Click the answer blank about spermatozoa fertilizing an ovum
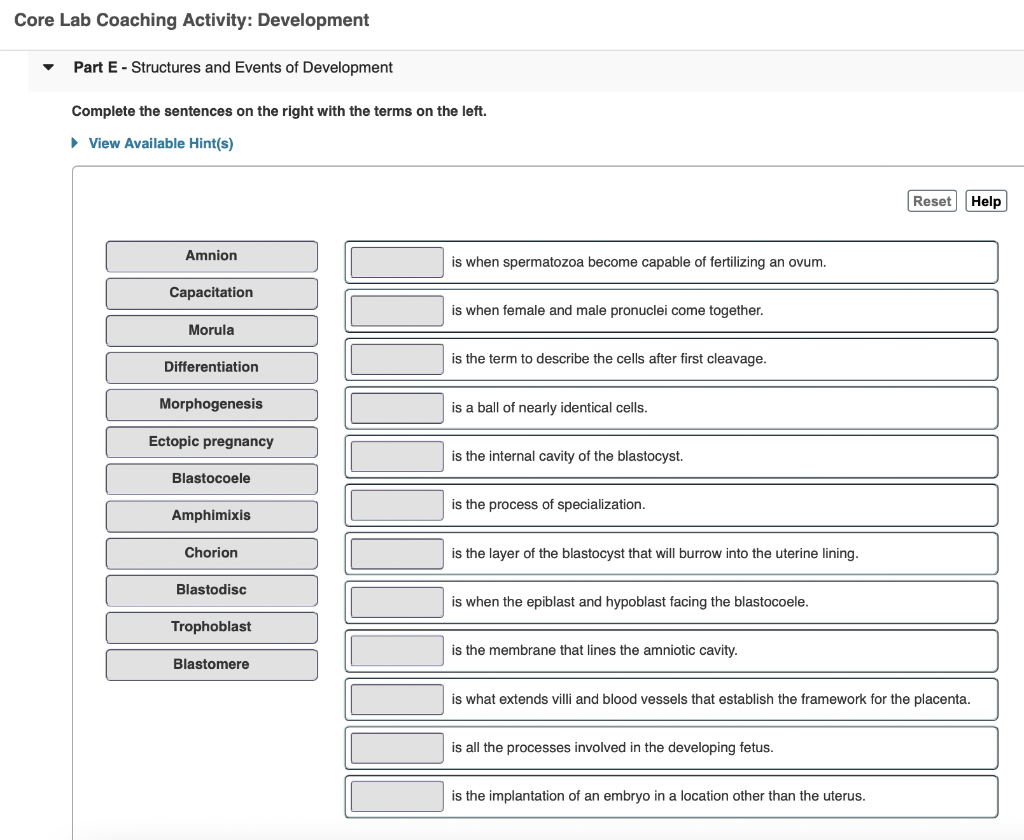1024x840 pixels. click(x=395, y=262)
